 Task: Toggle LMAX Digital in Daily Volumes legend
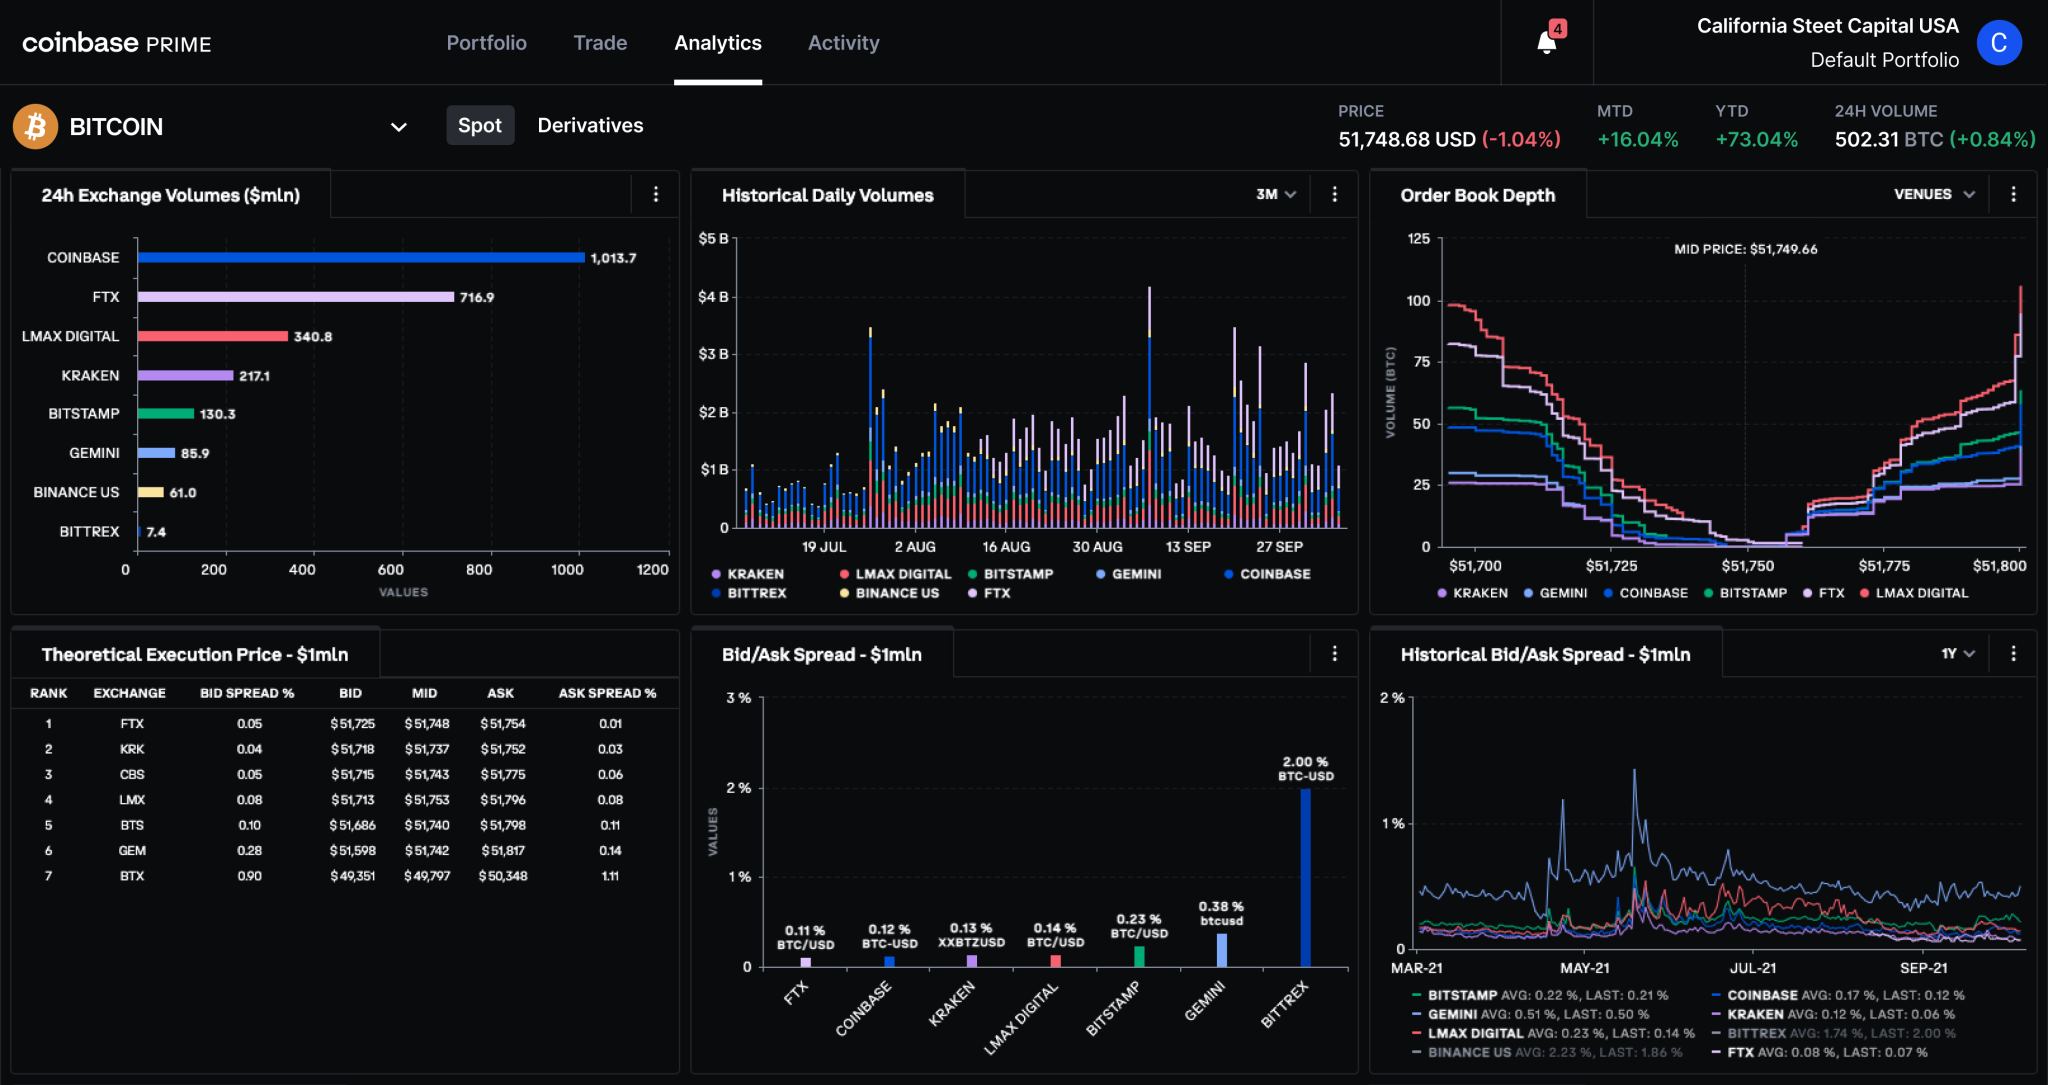coord(896,574)
